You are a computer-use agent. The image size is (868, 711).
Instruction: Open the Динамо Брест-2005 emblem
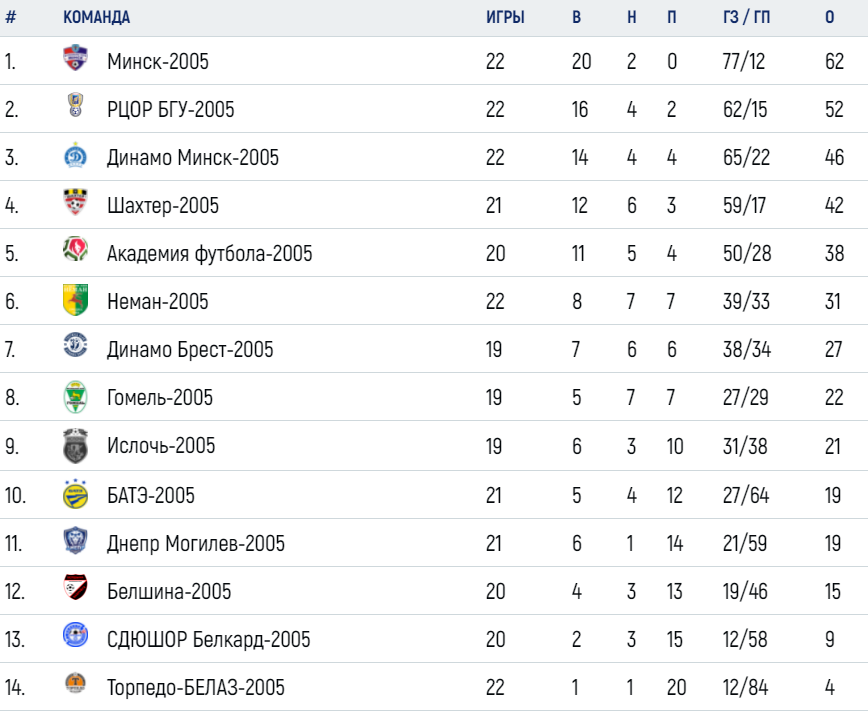tap(75, 344)
